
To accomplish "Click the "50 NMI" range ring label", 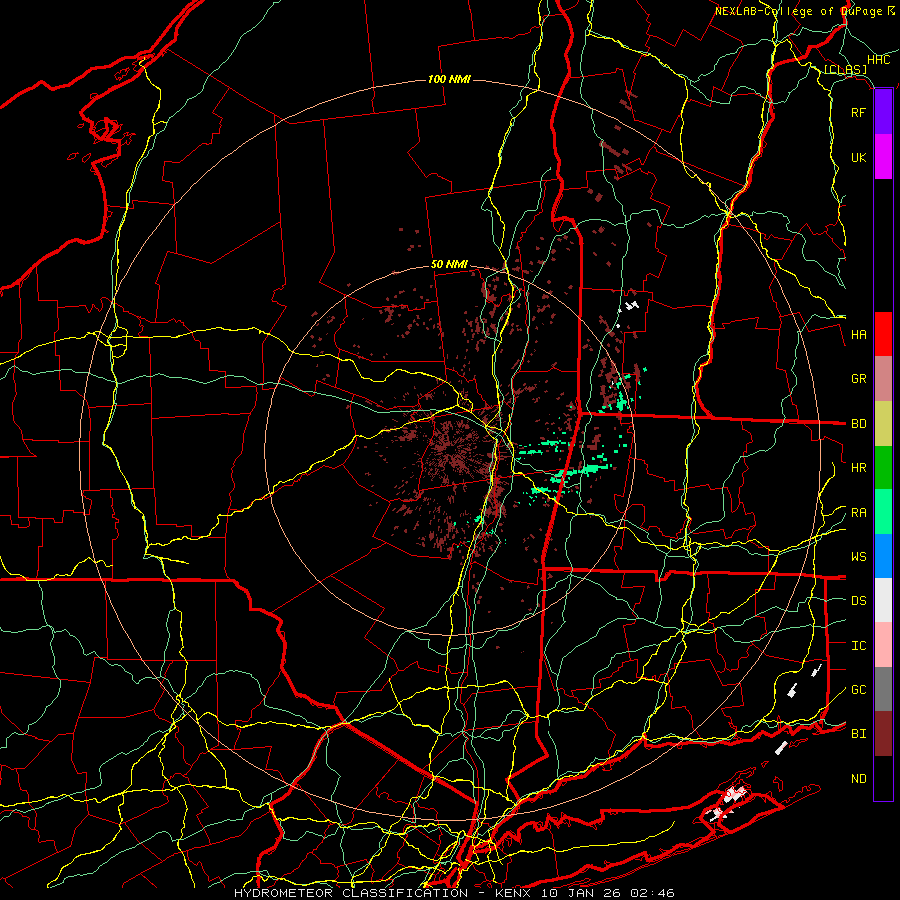I will click(449, 264).
